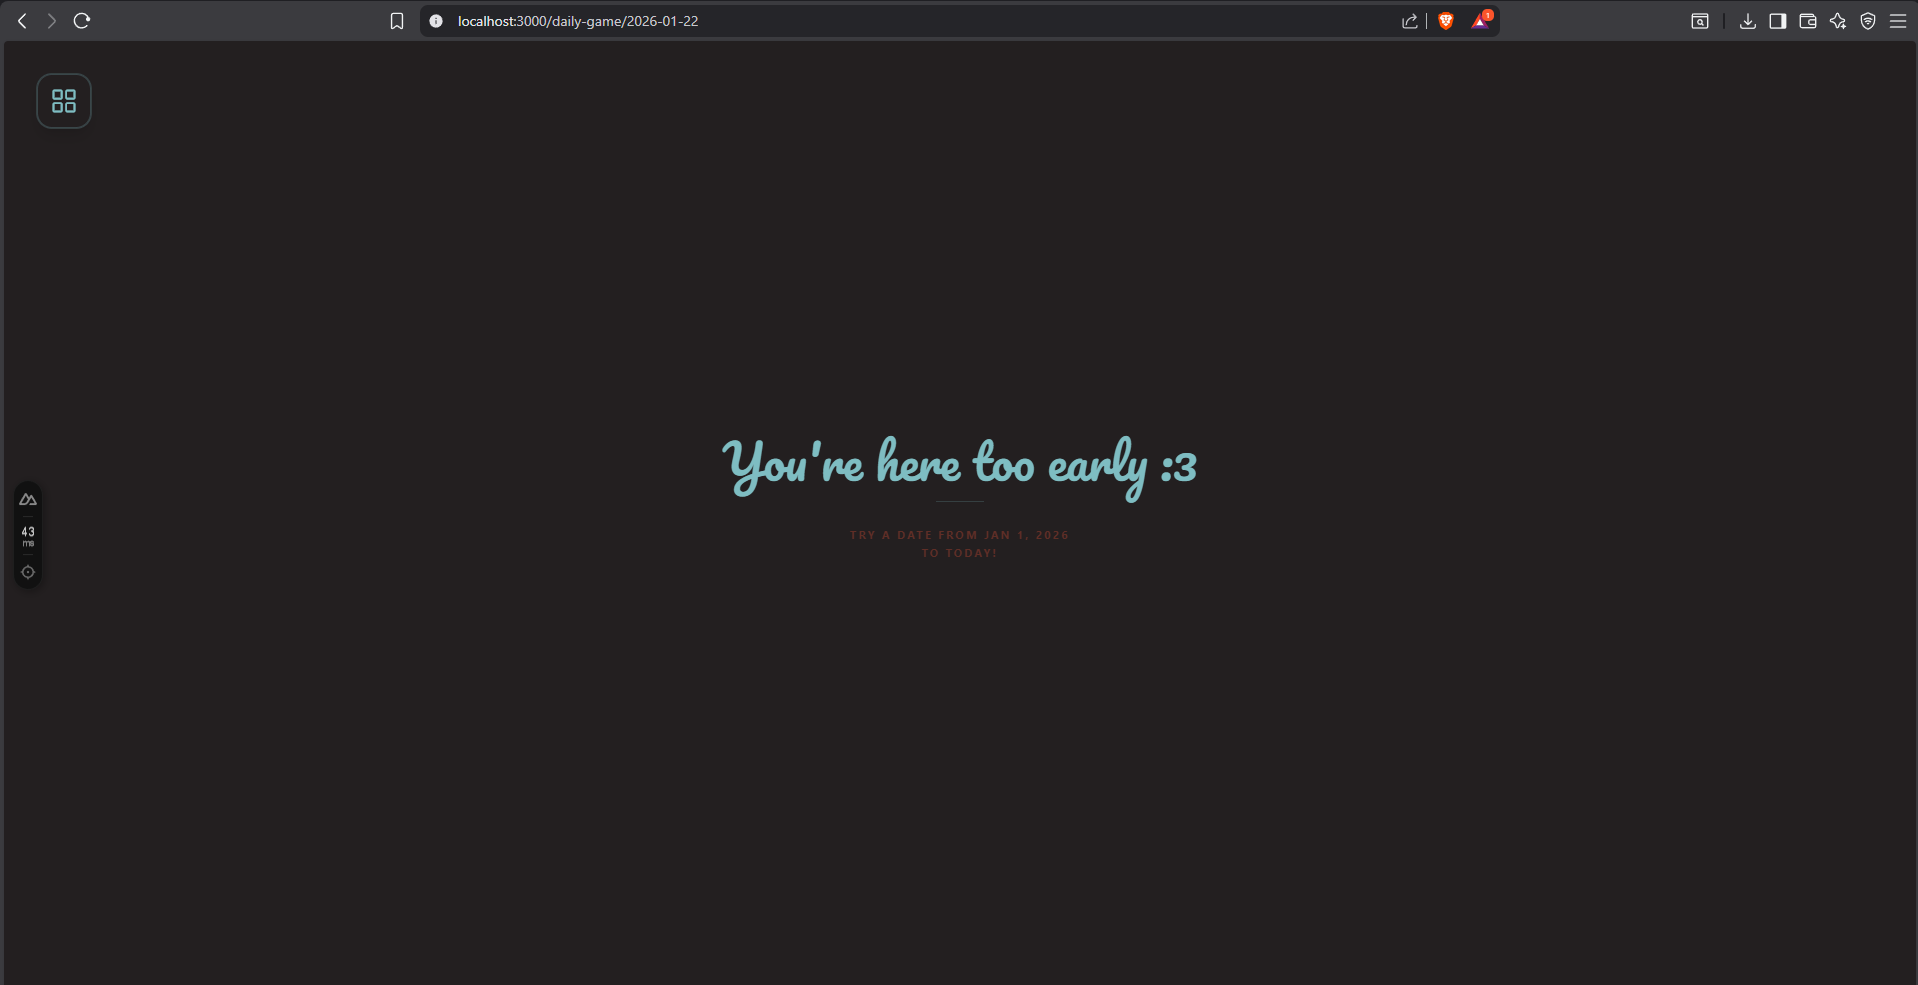Open Brave Rewards with notification badge

coord(1480,21)
